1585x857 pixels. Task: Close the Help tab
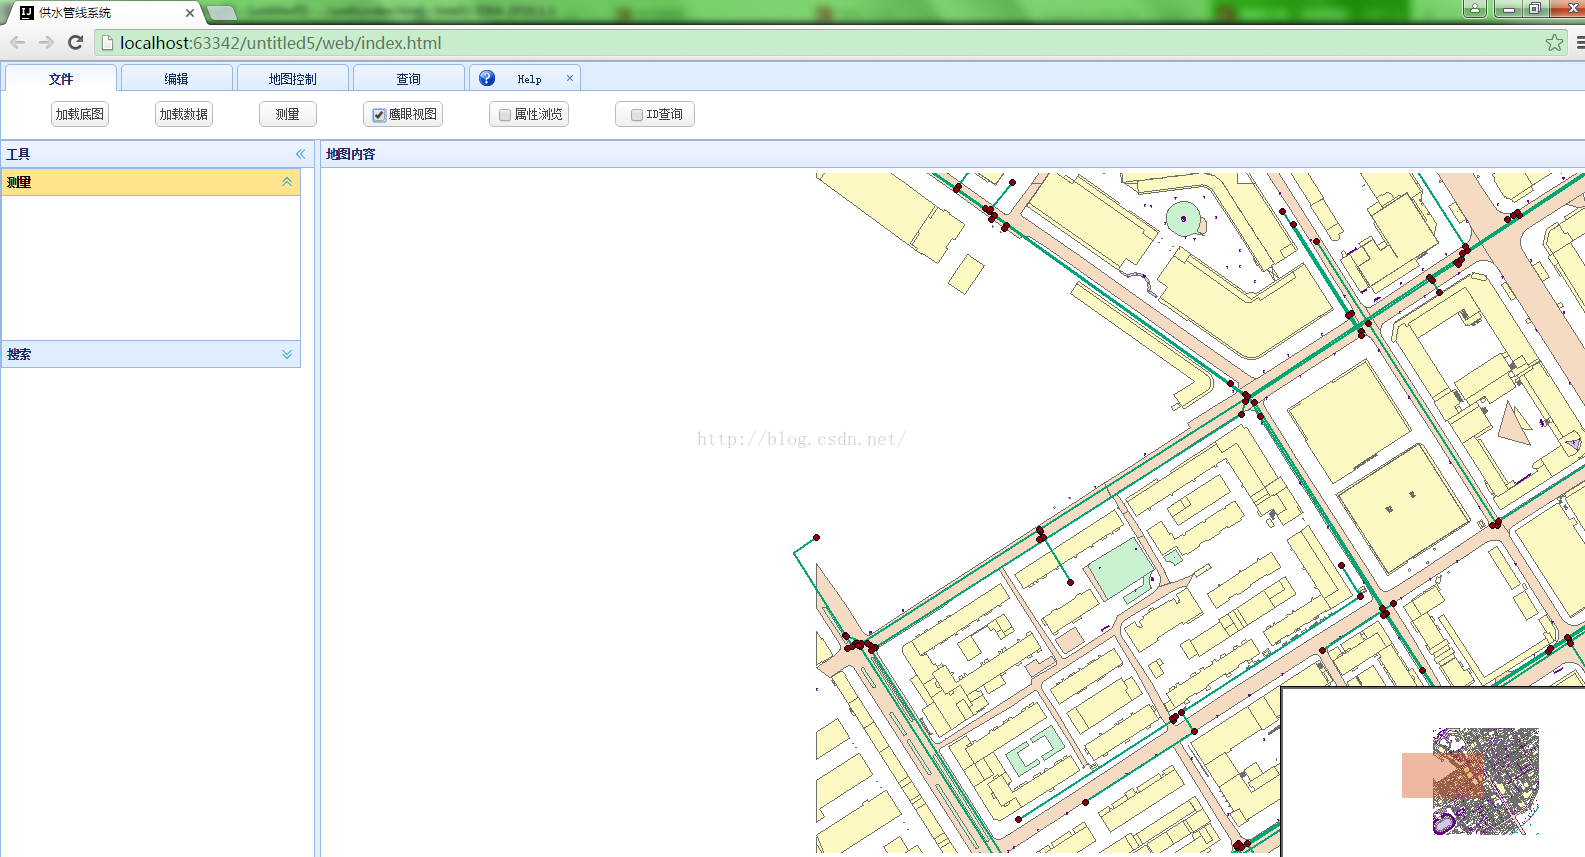[x=570, y=78]
